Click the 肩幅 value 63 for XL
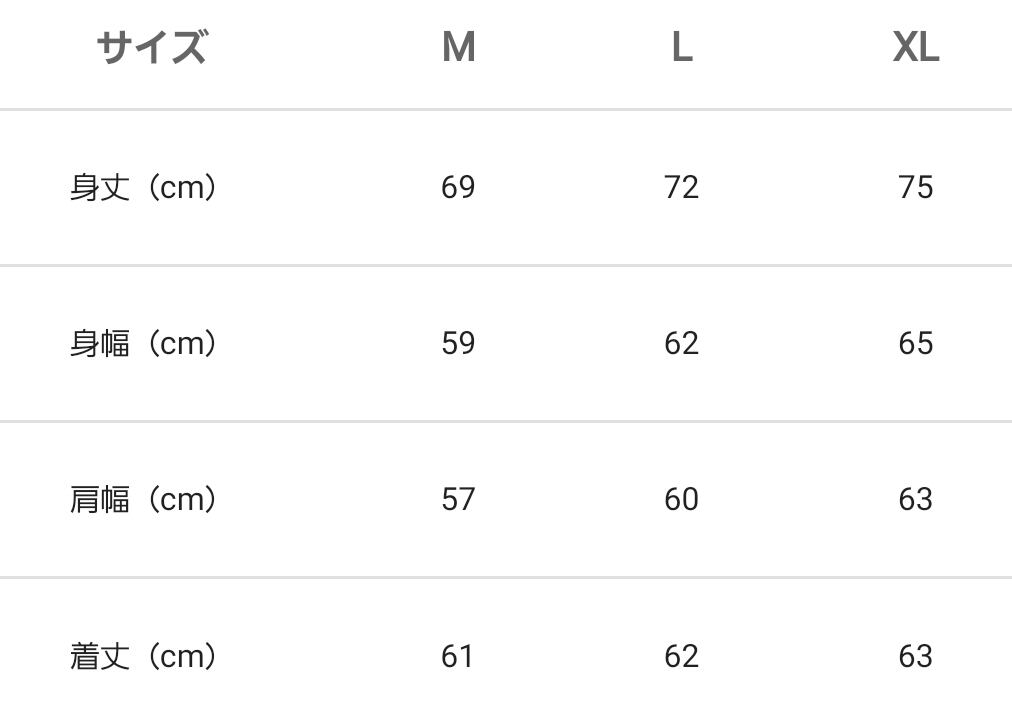This screenshot has height=723, width=1012. (915, 499)
